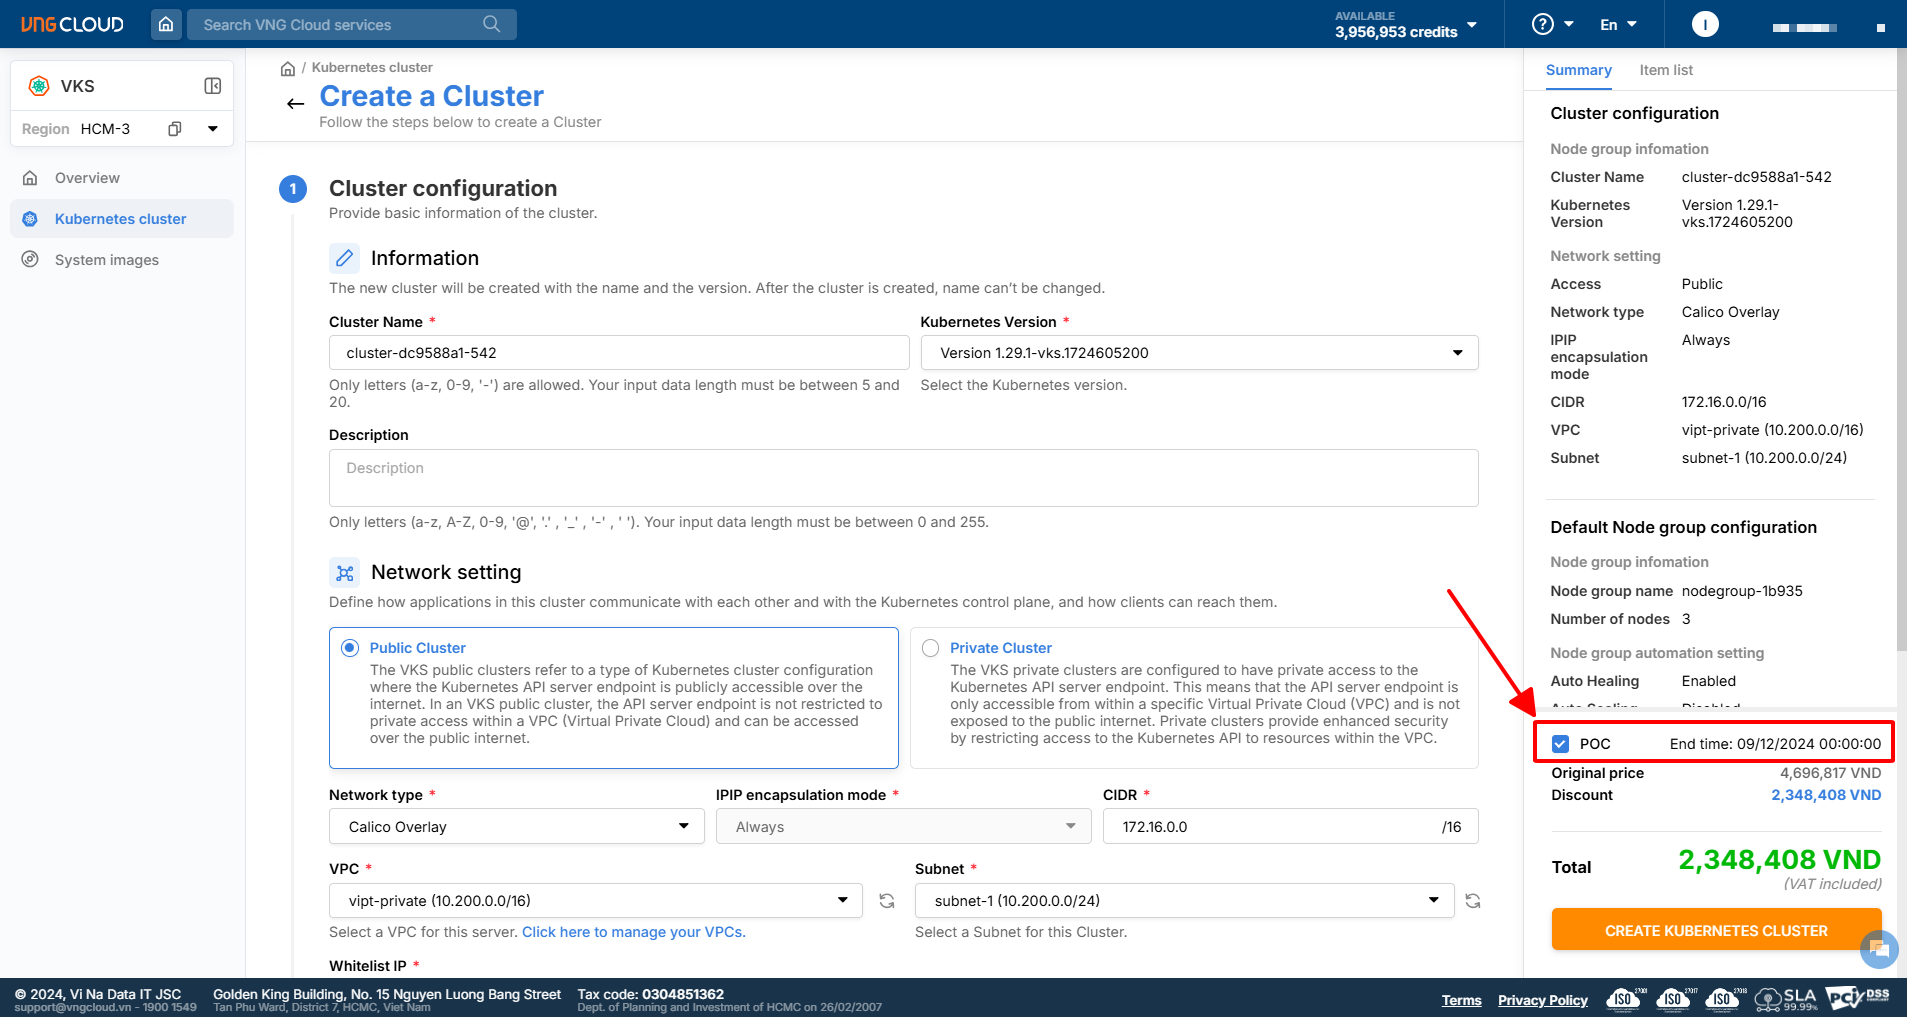1907x1017 pixels.
Task: Uncheck the POC checkbox
Action: point(1560,744)
